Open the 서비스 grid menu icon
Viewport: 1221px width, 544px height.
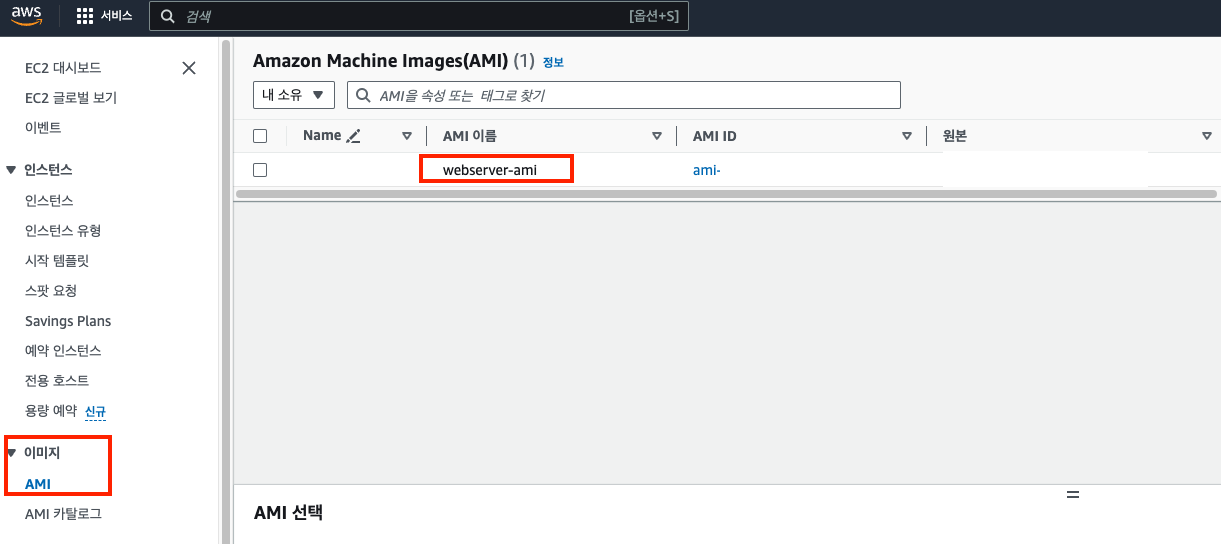coord(85,17)
